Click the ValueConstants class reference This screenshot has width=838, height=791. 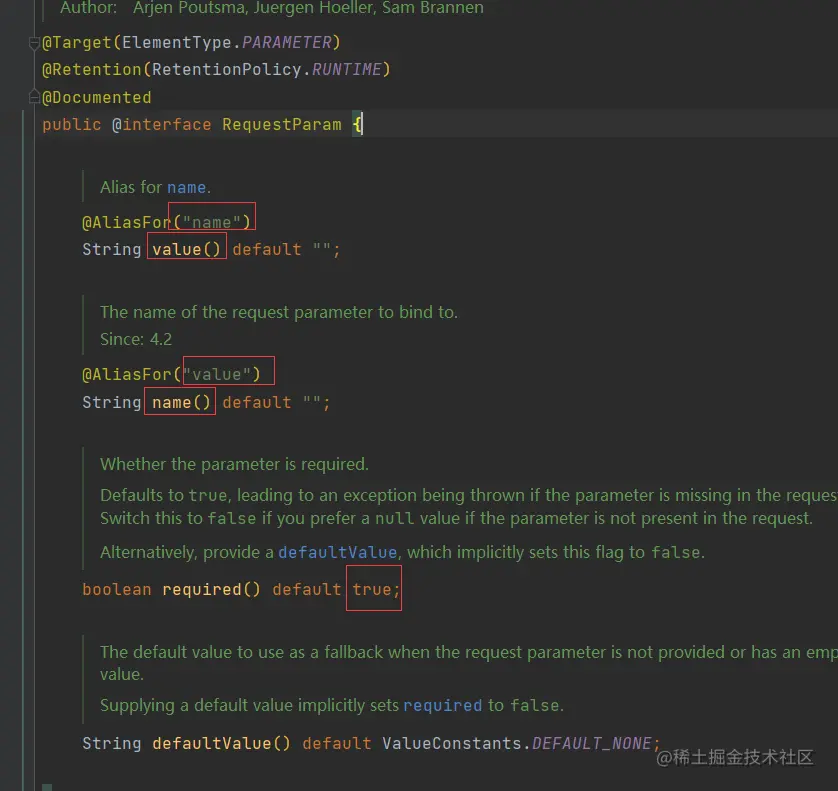(x=452, y=743)
